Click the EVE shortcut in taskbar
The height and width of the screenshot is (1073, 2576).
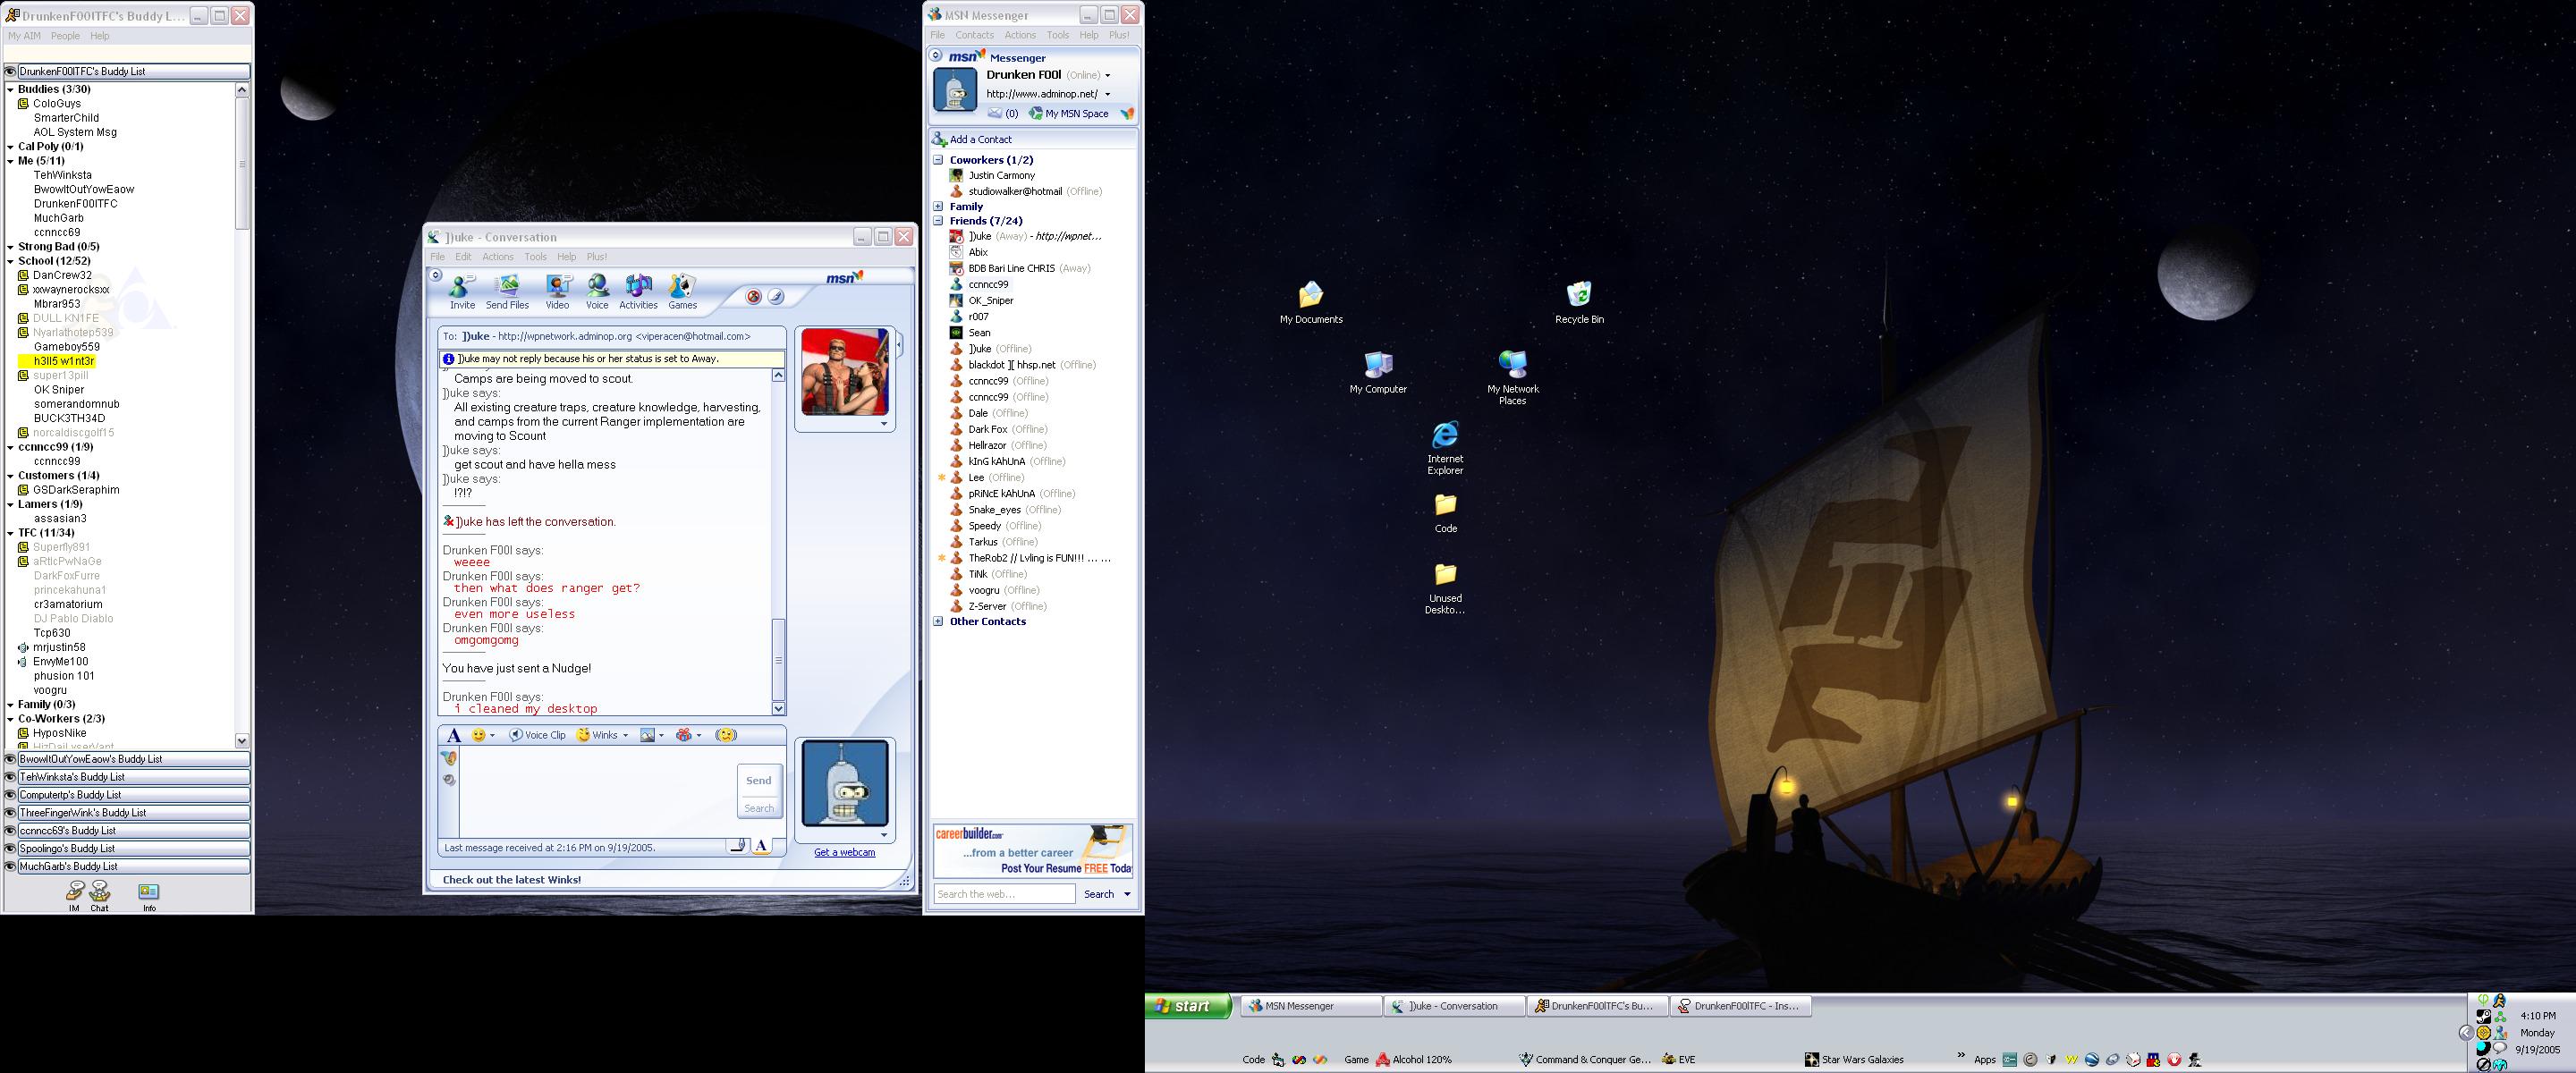click(1678, 1059)
